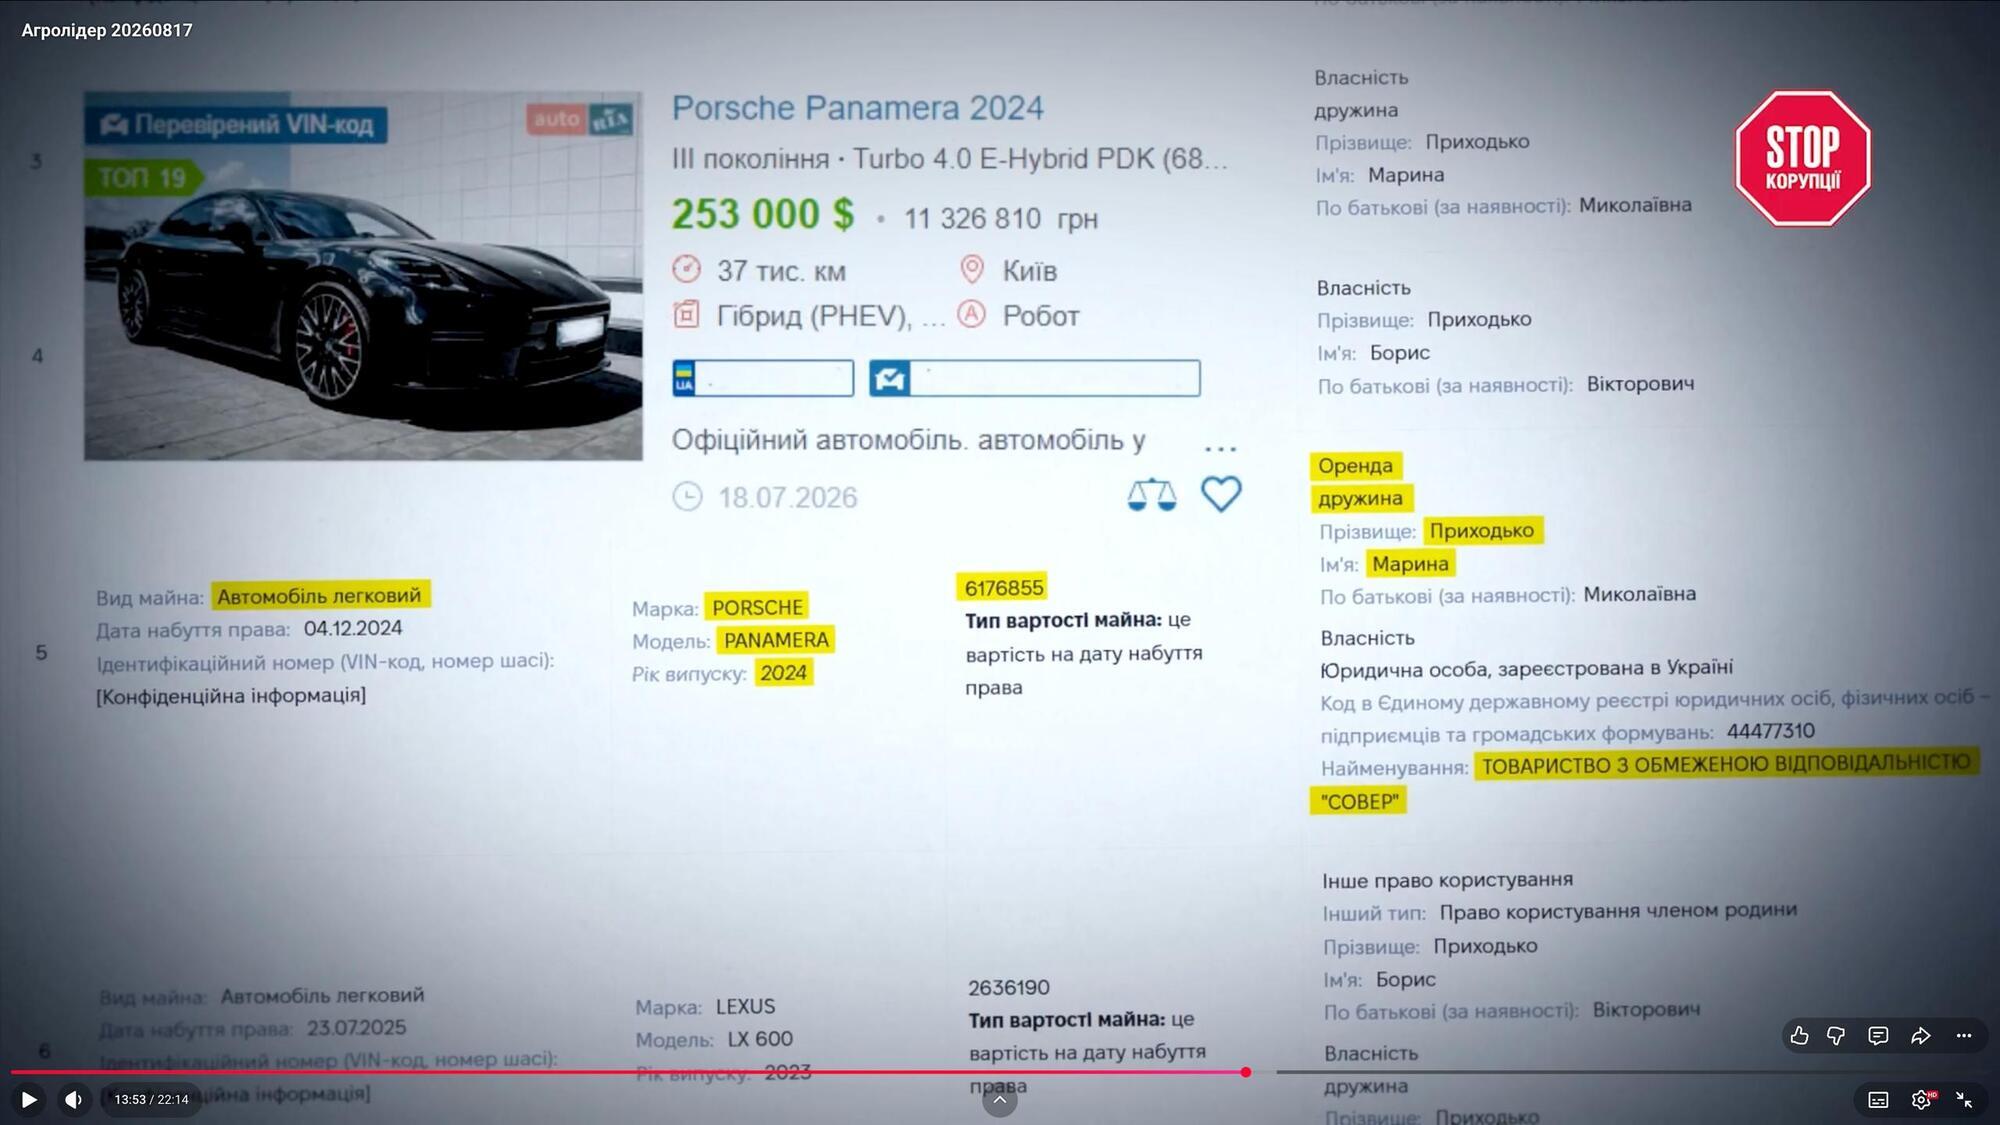Share the video using the arrow icon
The height and width of the screenshot is (1125, 2000).
1920,1036
